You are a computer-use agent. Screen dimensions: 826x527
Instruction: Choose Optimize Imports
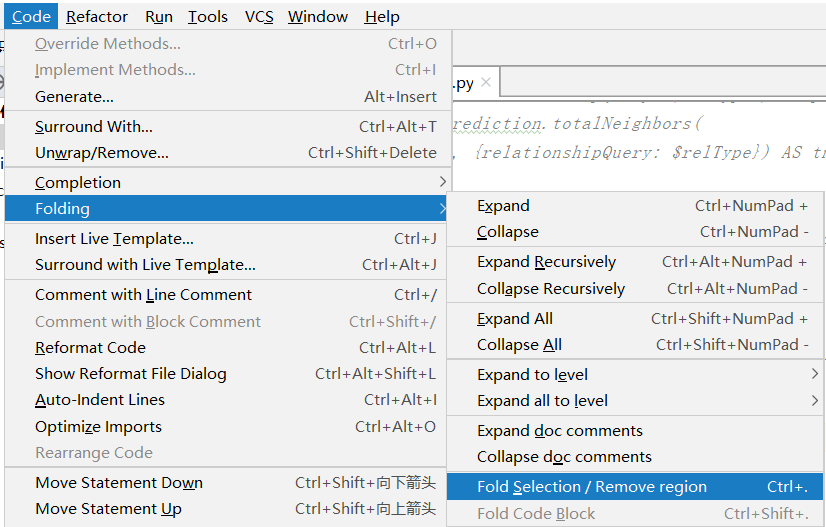[225, 426]
